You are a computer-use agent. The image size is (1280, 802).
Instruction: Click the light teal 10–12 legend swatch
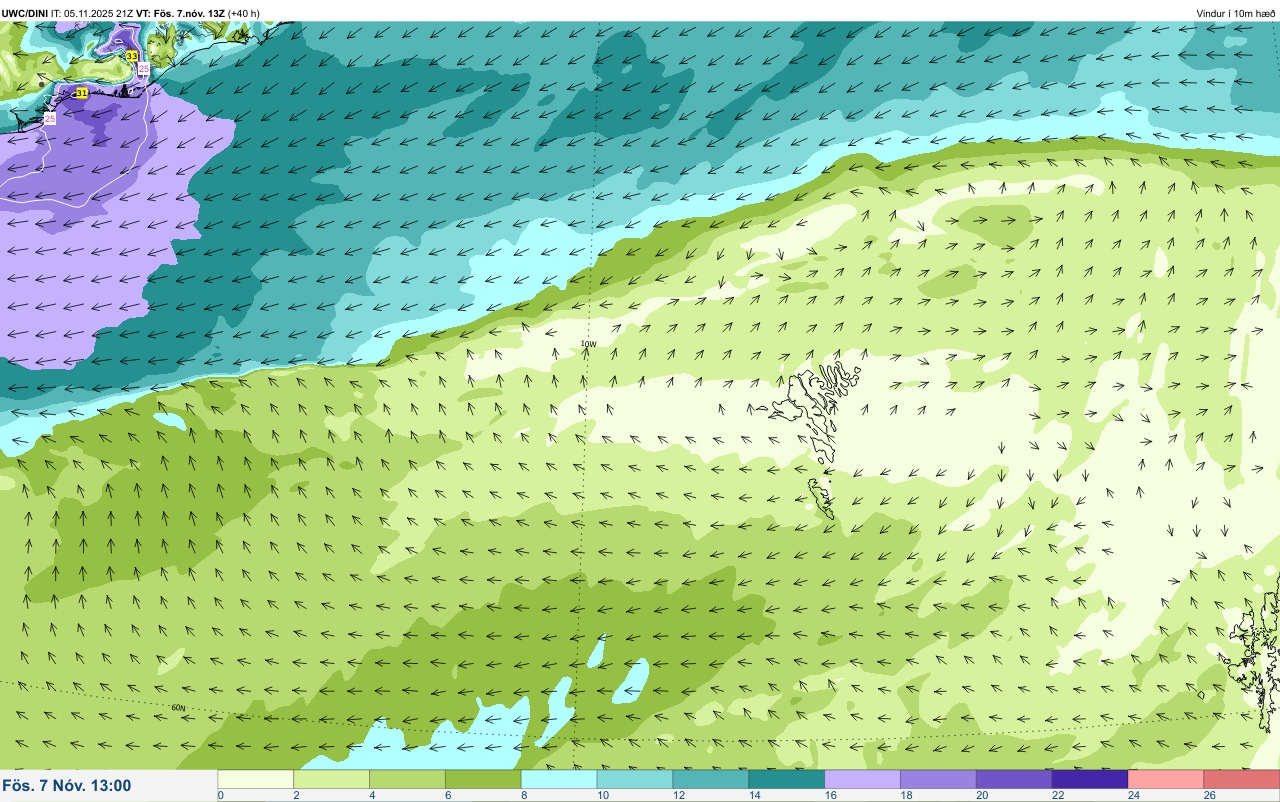pos(635,779)
